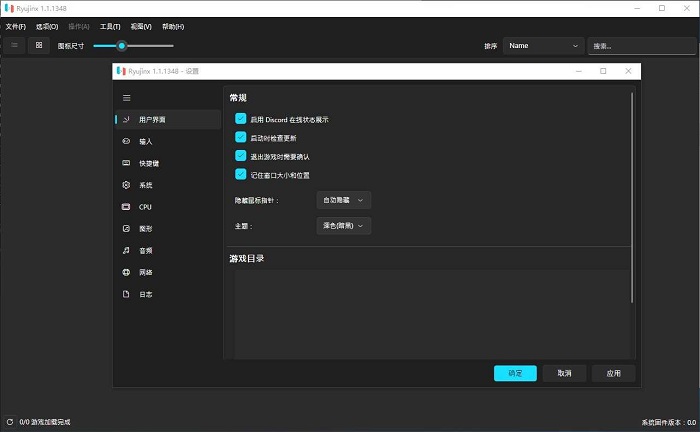The image size is (700, 432).
Task: Click in the 搜索 search field
Action: (x=642, y=46)
